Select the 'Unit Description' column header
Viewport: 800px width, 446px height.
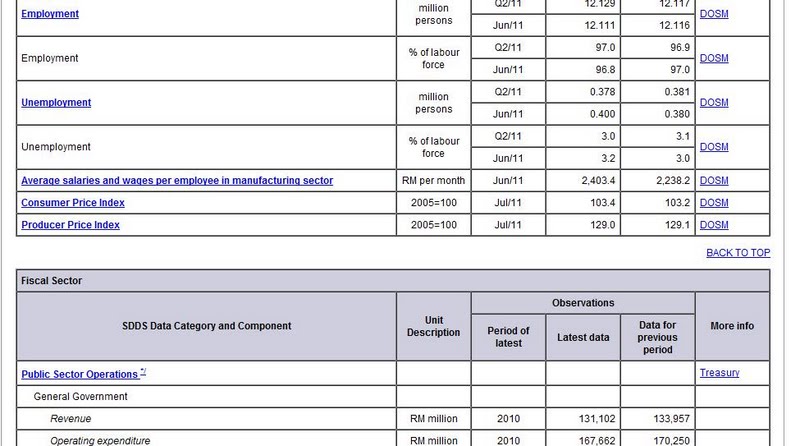click(x=434, y=326)
